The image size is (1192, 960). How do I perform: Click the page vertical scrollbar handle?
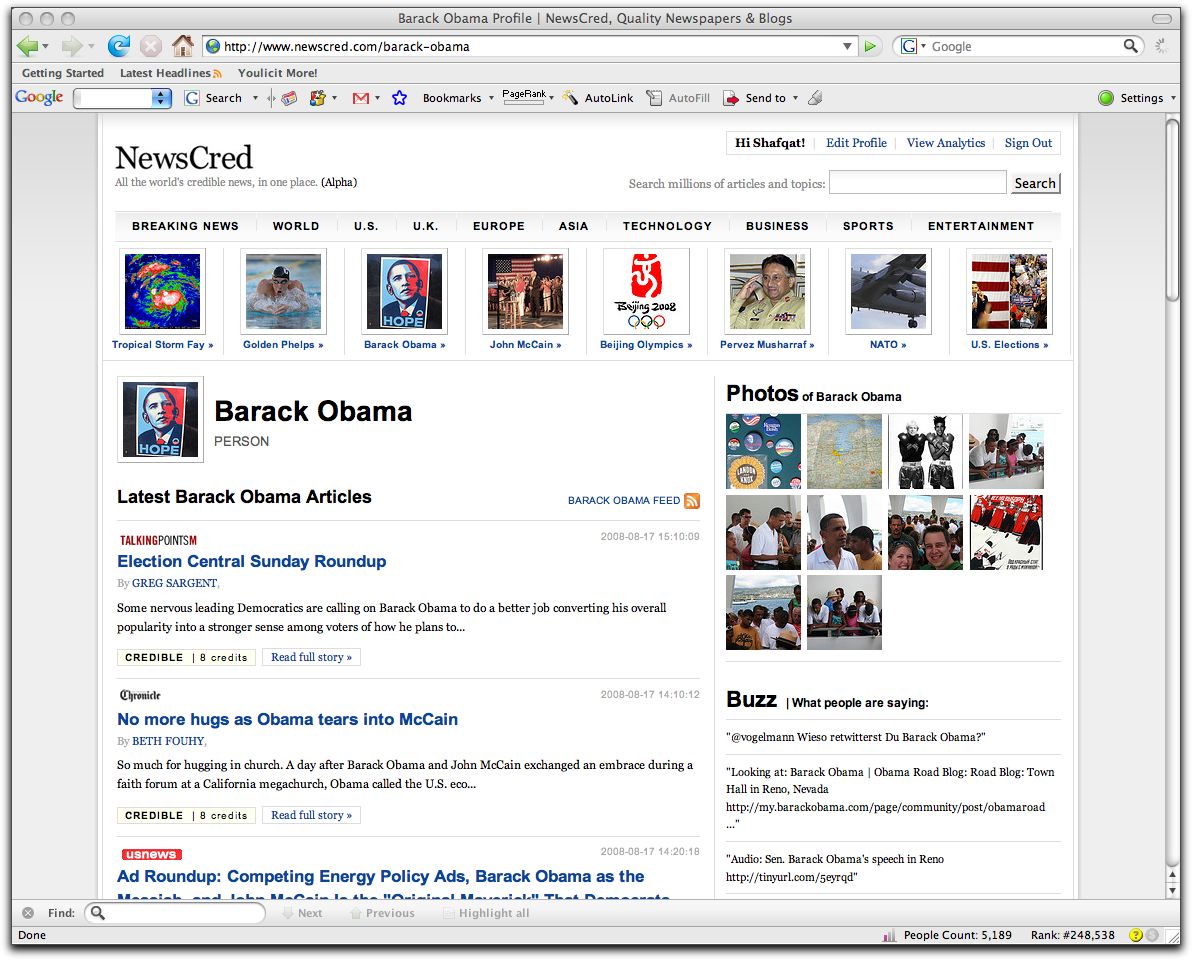click(x=1173, y=209)
